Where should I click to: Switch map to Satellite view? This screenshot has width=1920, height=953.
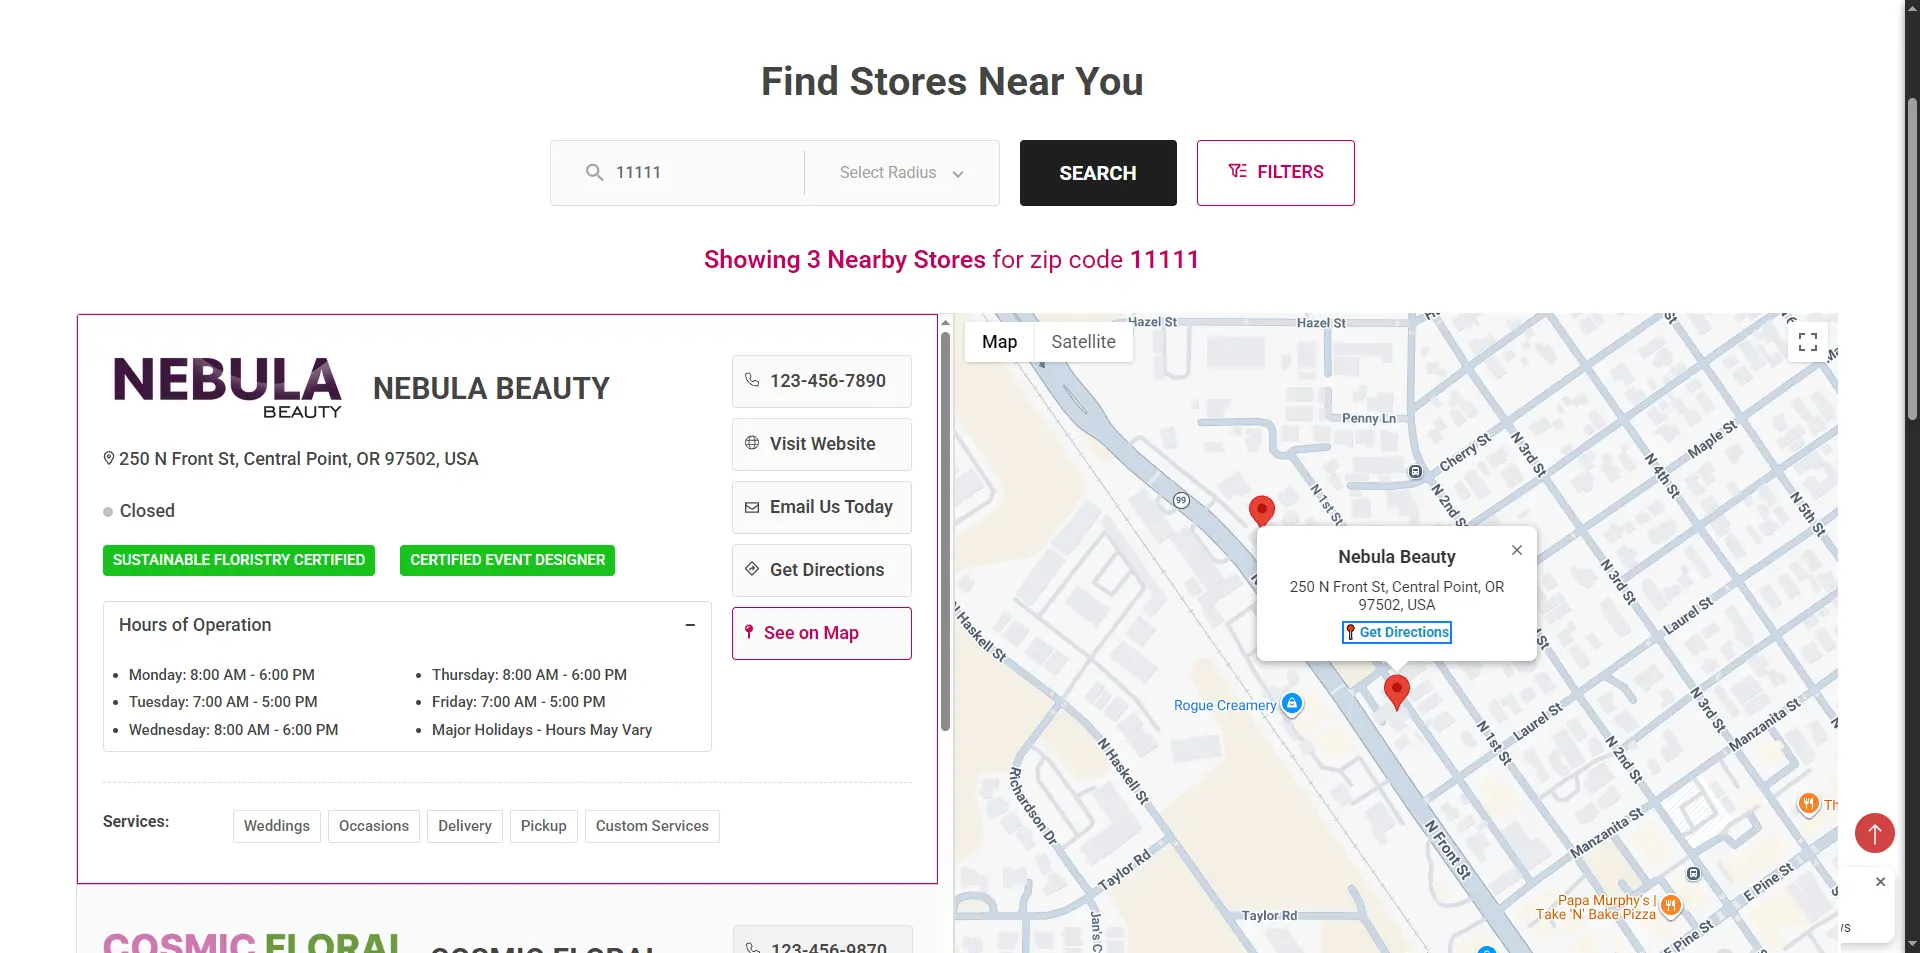click(1083, 342)
